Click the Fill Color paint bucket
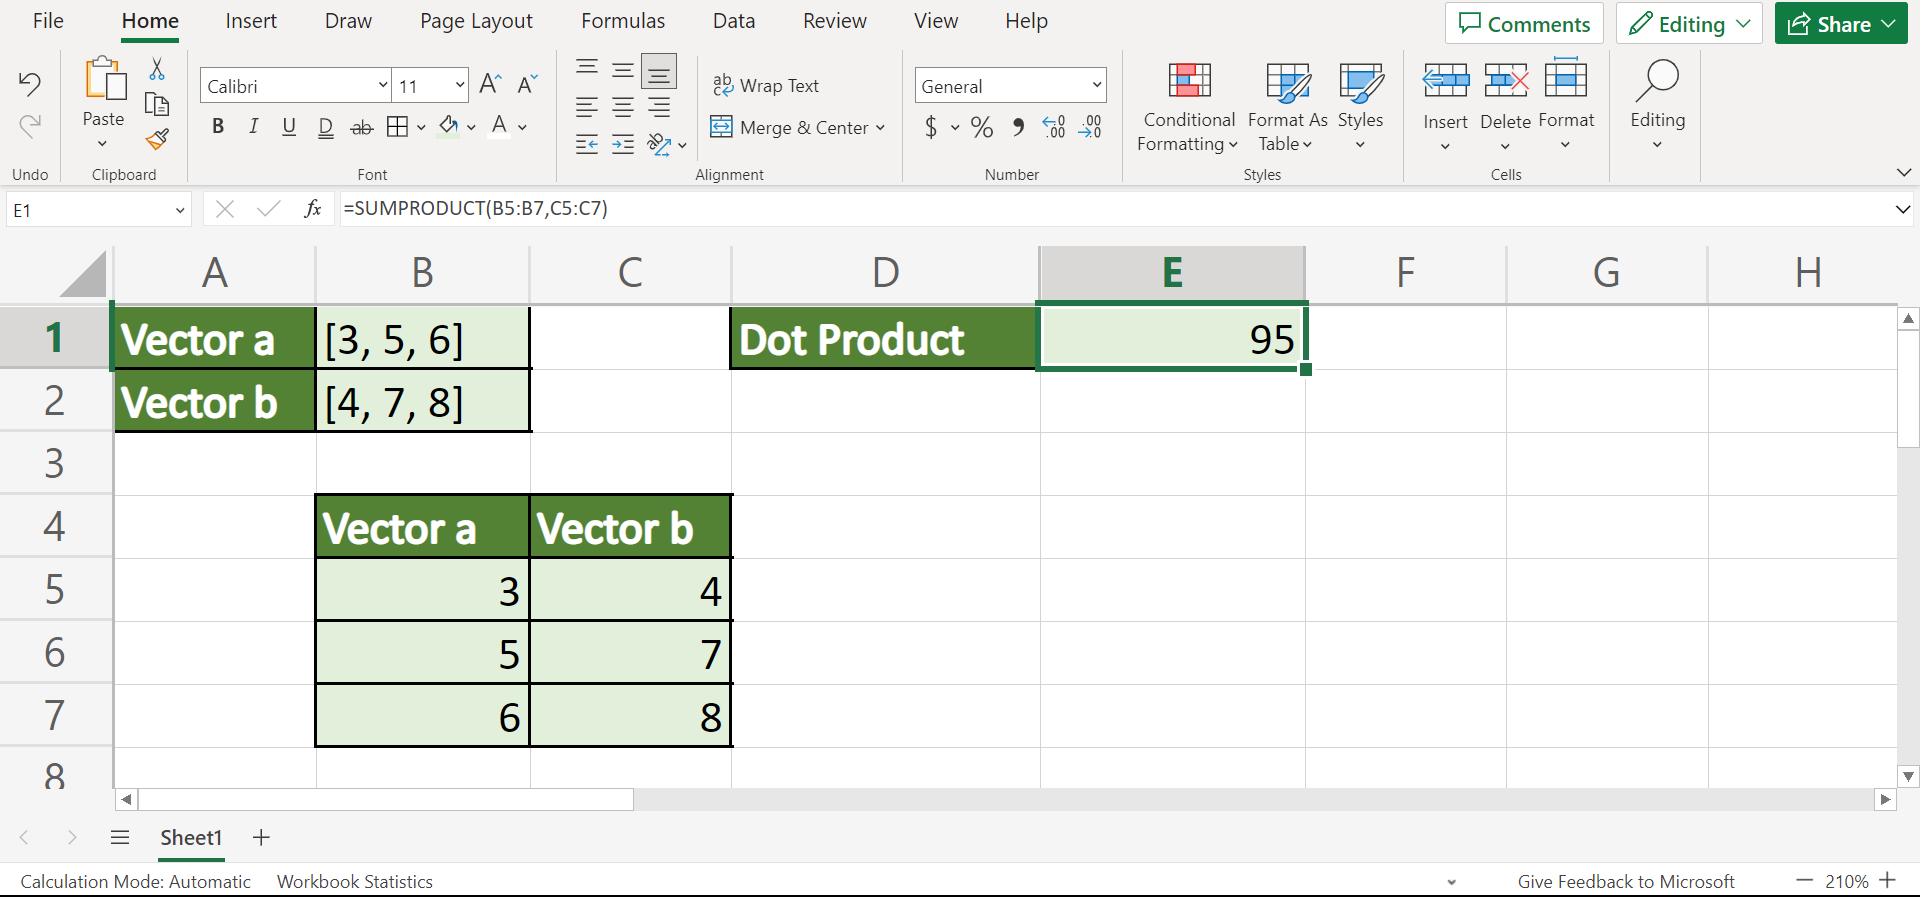1924x901 pixels. pos(449,127)
